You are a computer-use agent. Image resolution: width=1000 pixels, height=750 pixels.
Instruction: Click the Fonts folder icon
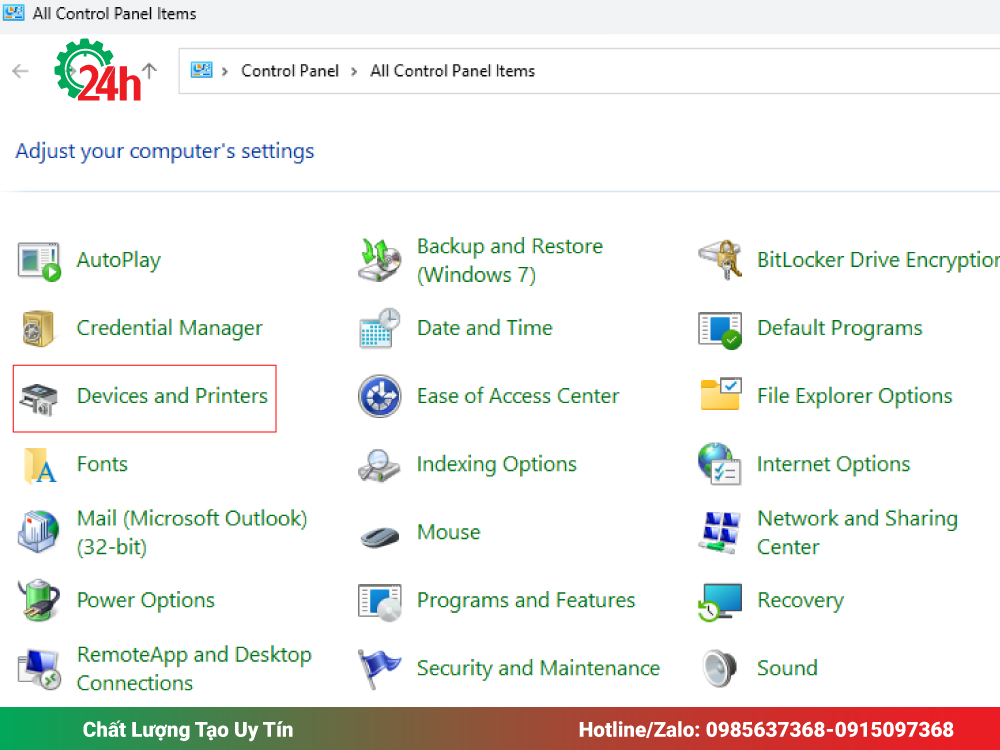coord(40,466)
